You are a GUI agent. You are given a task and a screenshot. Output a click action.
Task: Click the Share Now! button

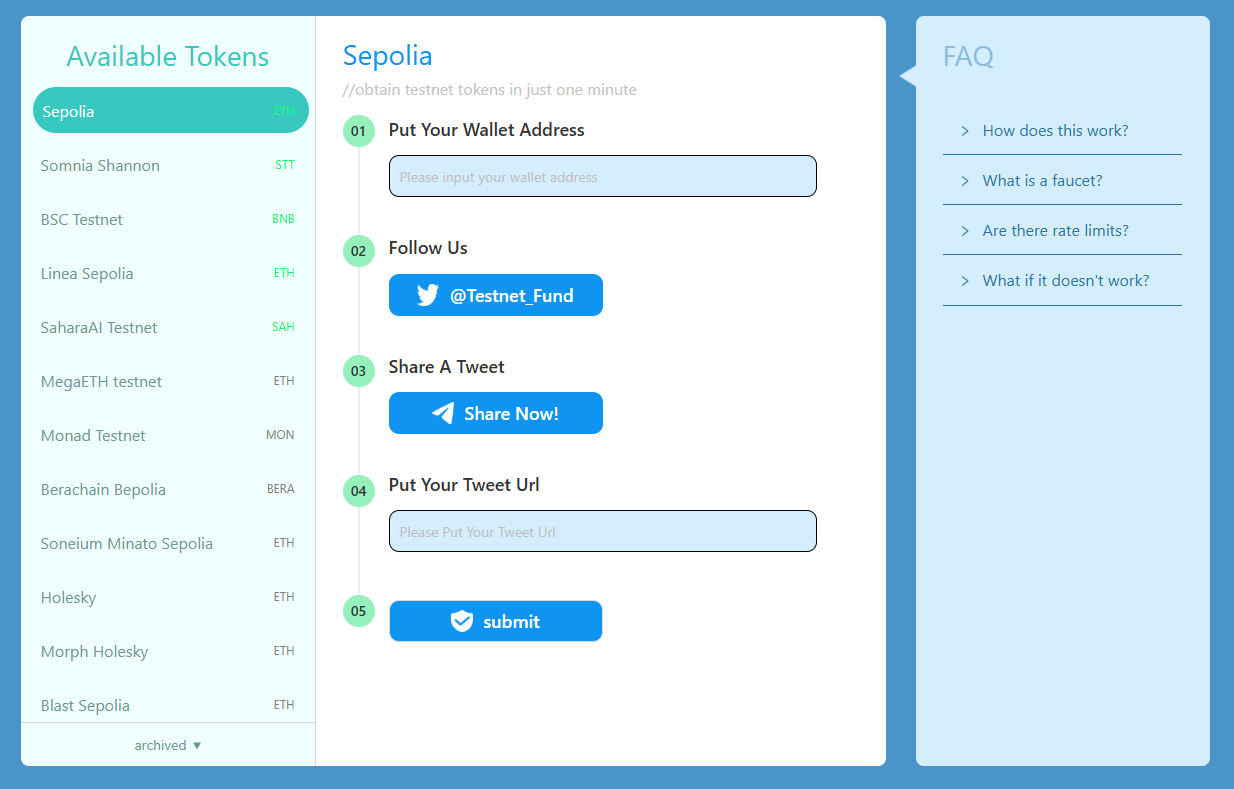pyautogui.click(x=496, y=413)
